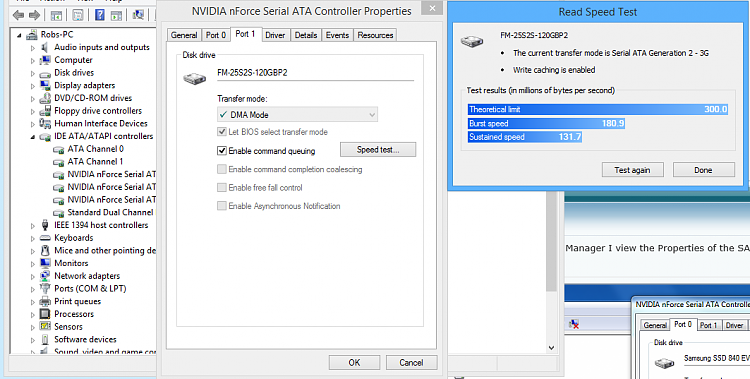Click the Forward arrow in Device Manager toolbar

point(34,15)
